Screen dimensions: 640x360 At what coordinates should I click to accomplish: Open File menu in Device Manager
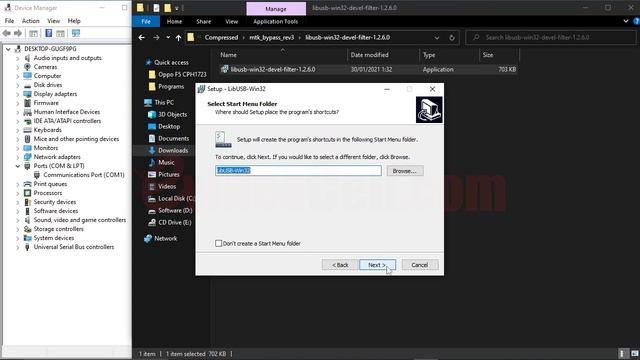(x=9, y=21)
